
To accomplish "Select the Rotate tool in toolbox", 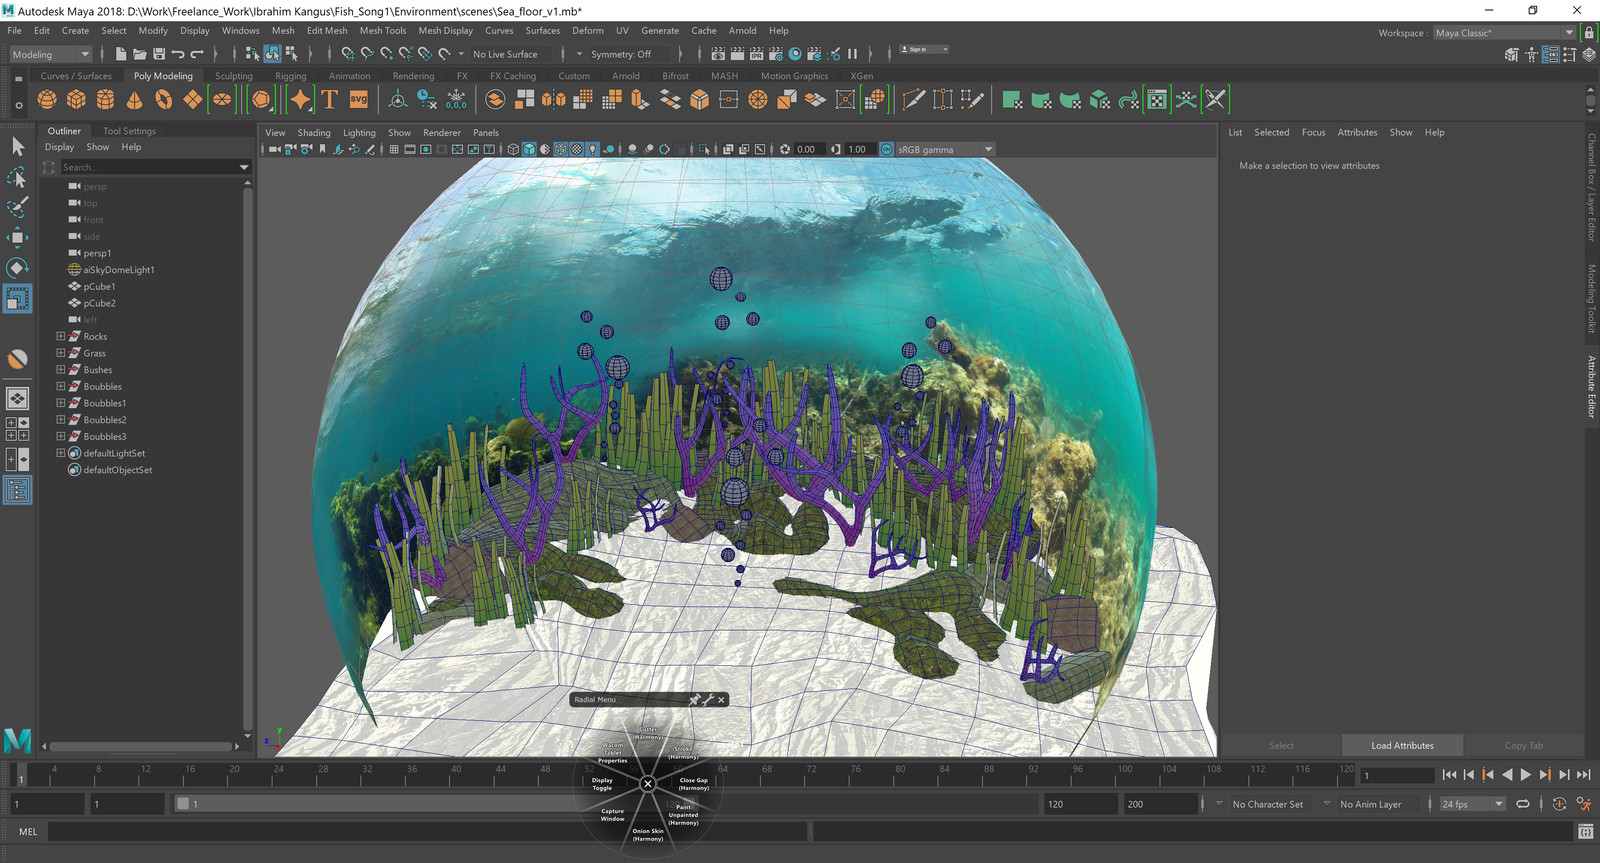I will point(17,267).
